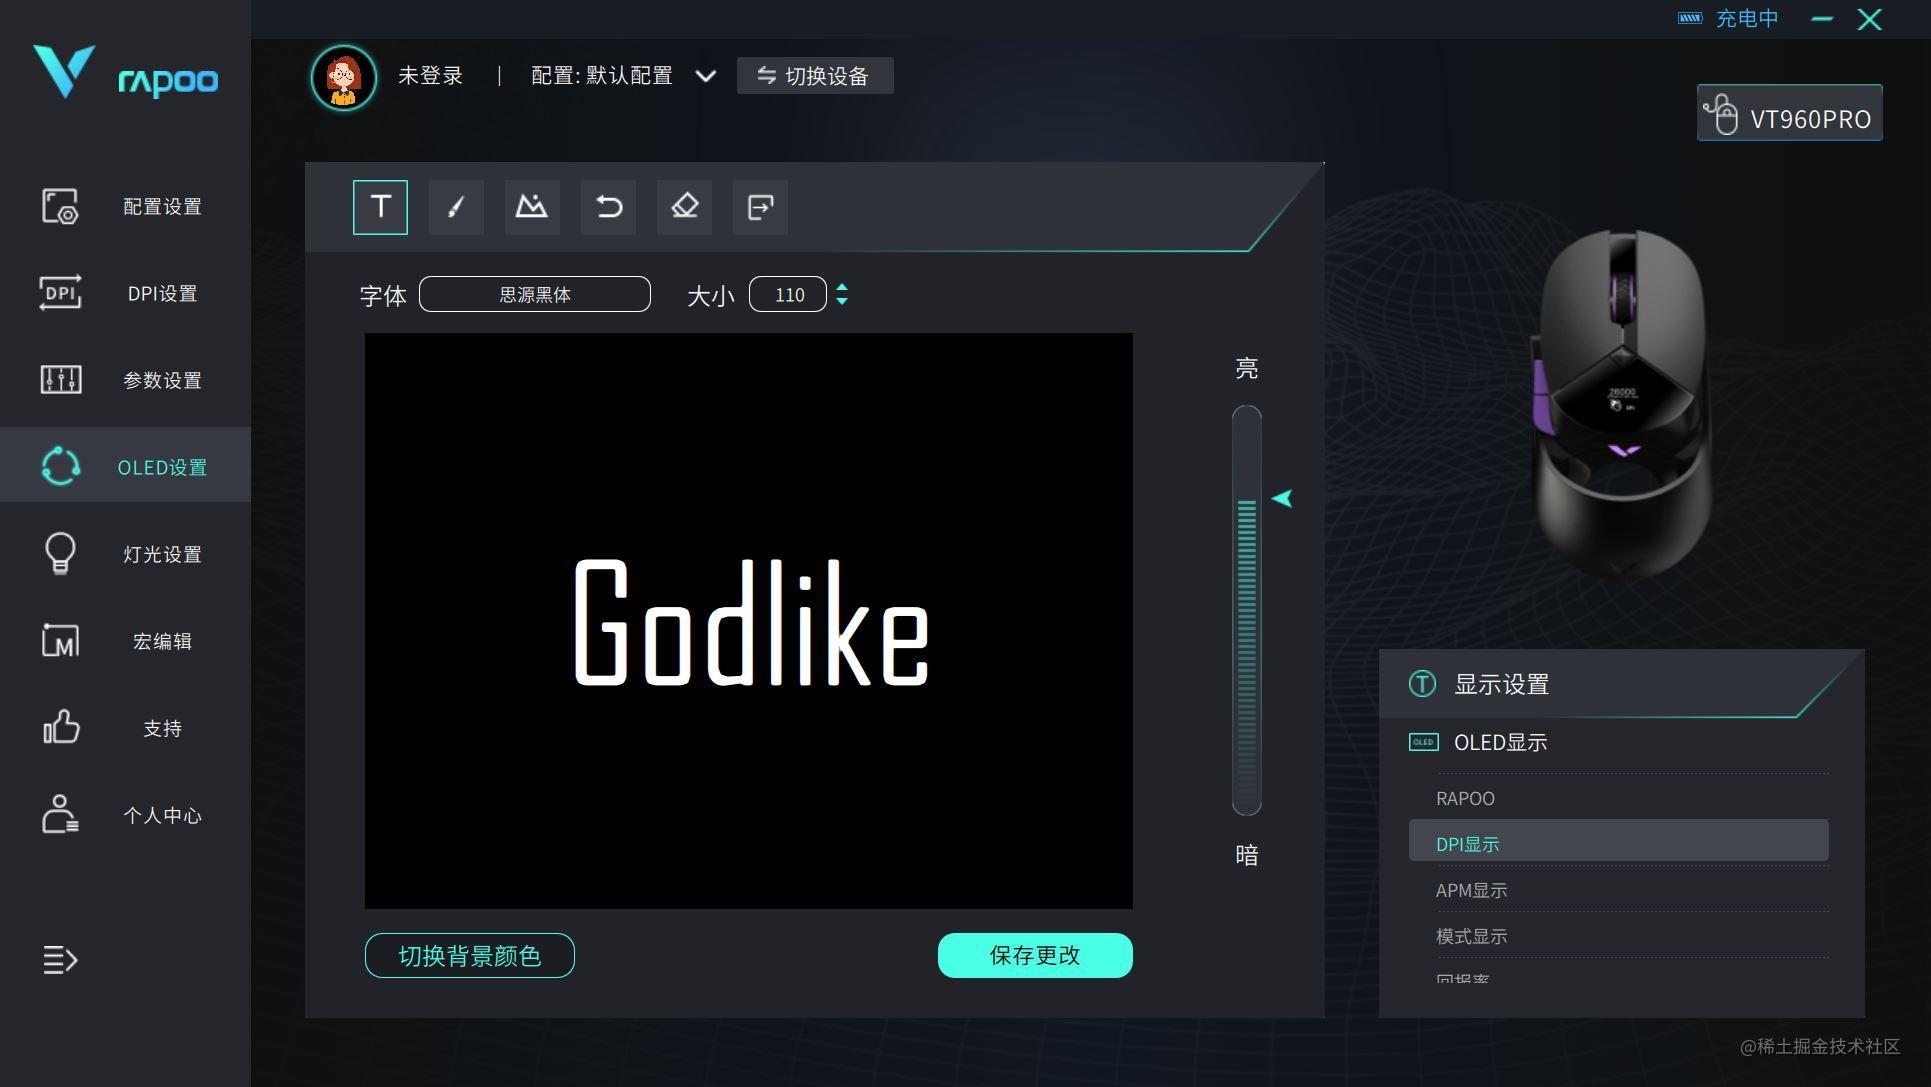Collapse sidebar with bottom menu icon
Viewport: 1931px width, 1087px height.
click(x=60, y=960)
